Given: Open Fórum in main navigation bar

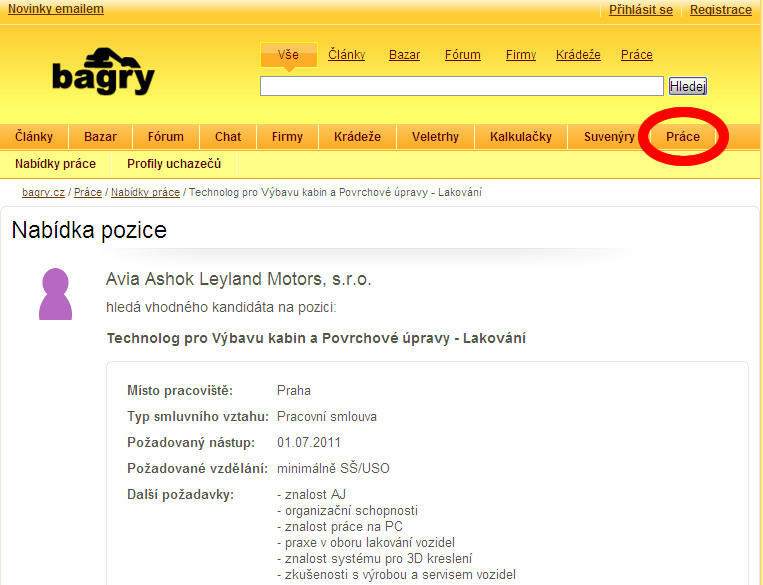Looking at the screenshot, I should [166, 137].
